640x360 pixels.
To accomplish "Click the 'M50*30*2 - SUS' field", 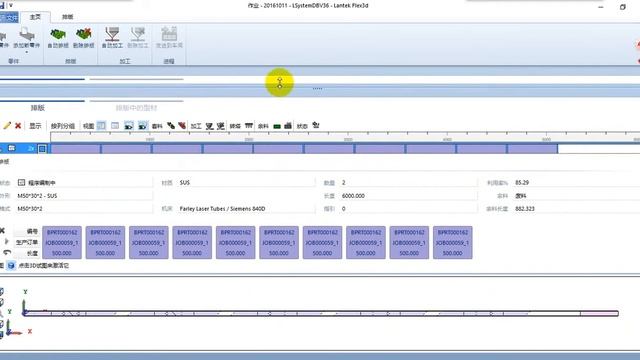I will [x=84, y=196].
